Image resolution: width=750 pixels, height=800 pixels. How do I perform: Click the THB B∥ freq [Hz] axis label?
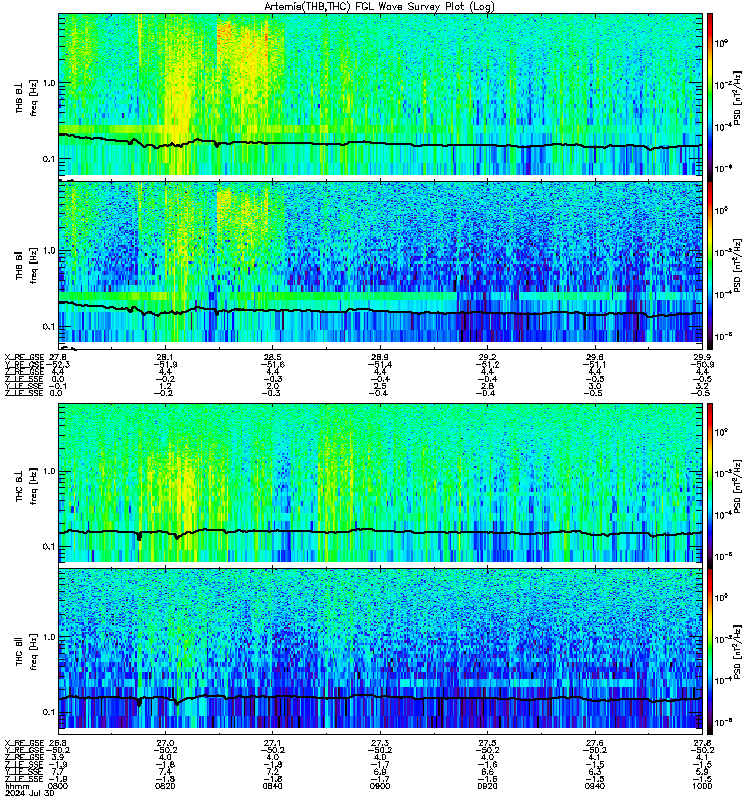(x=26, y=265)
